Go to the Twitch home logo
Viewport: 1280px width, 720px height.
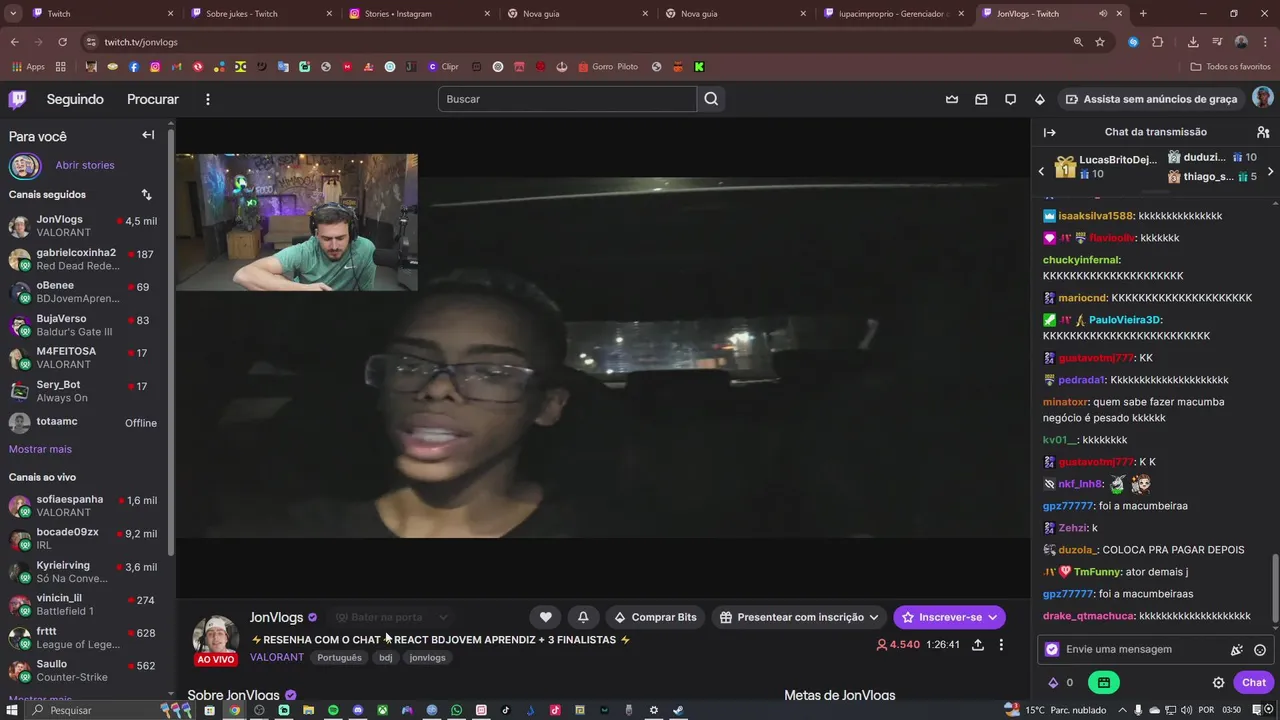18,99
